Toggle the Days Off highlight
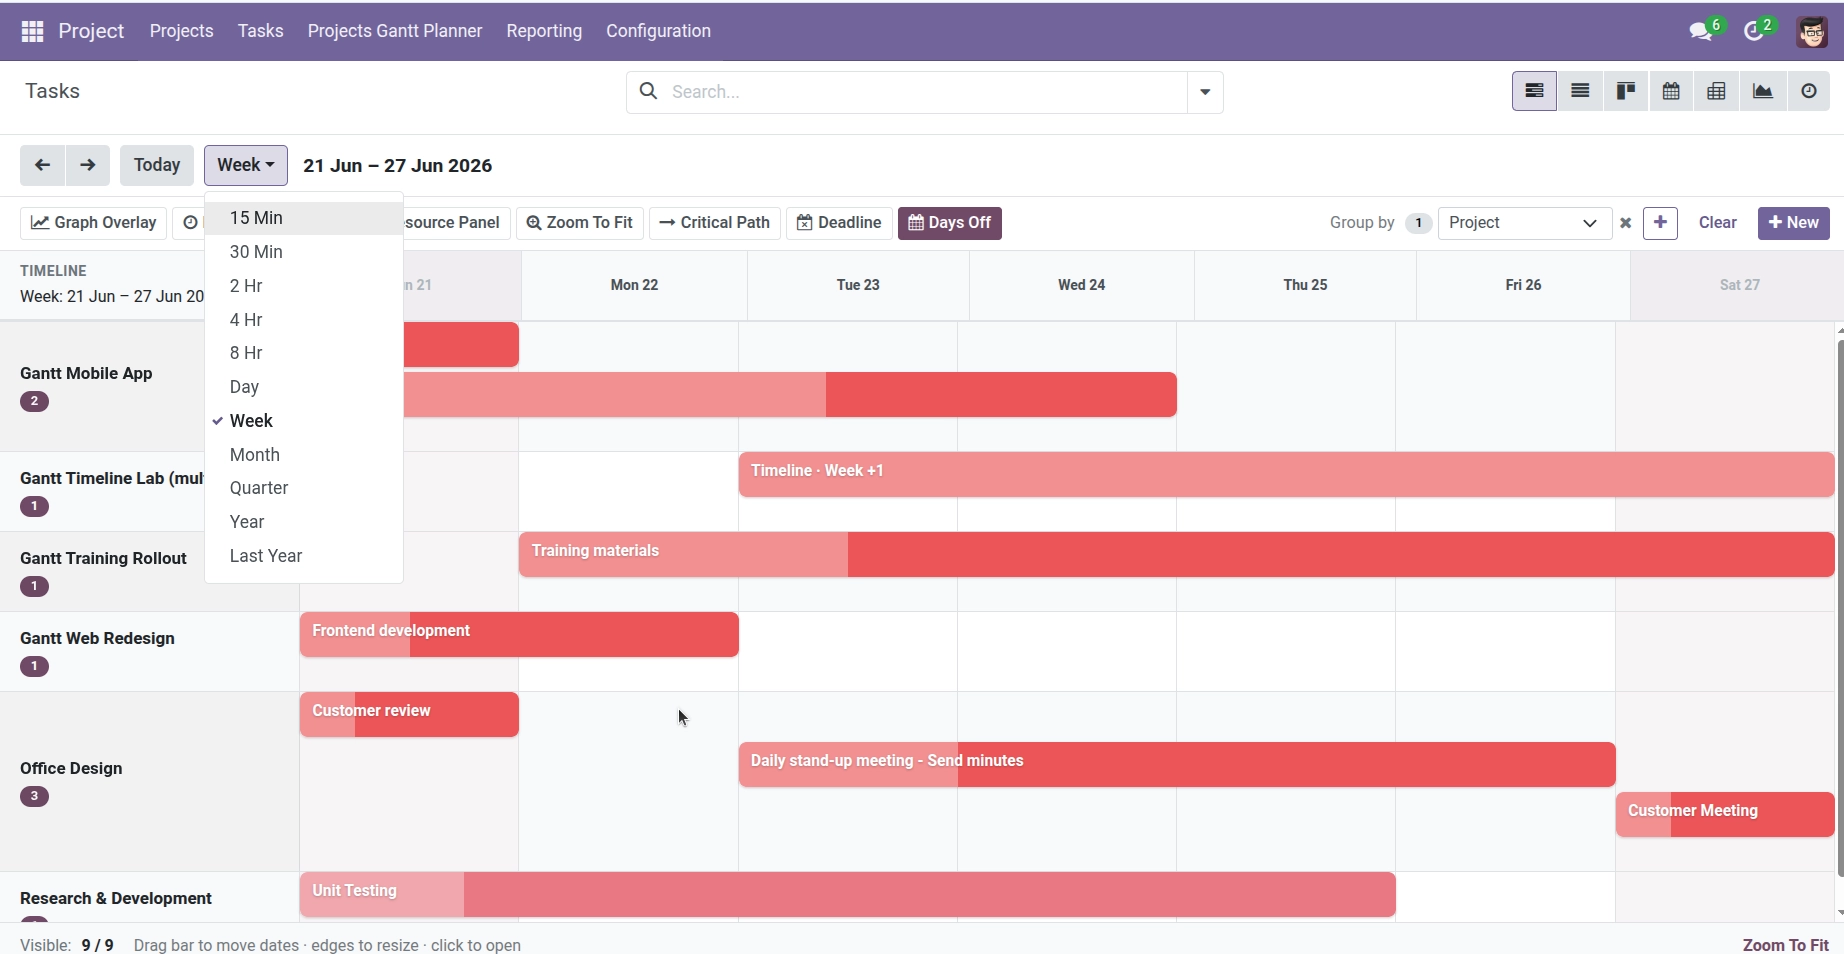This screenshot has height=954, width=1844. 950,223
